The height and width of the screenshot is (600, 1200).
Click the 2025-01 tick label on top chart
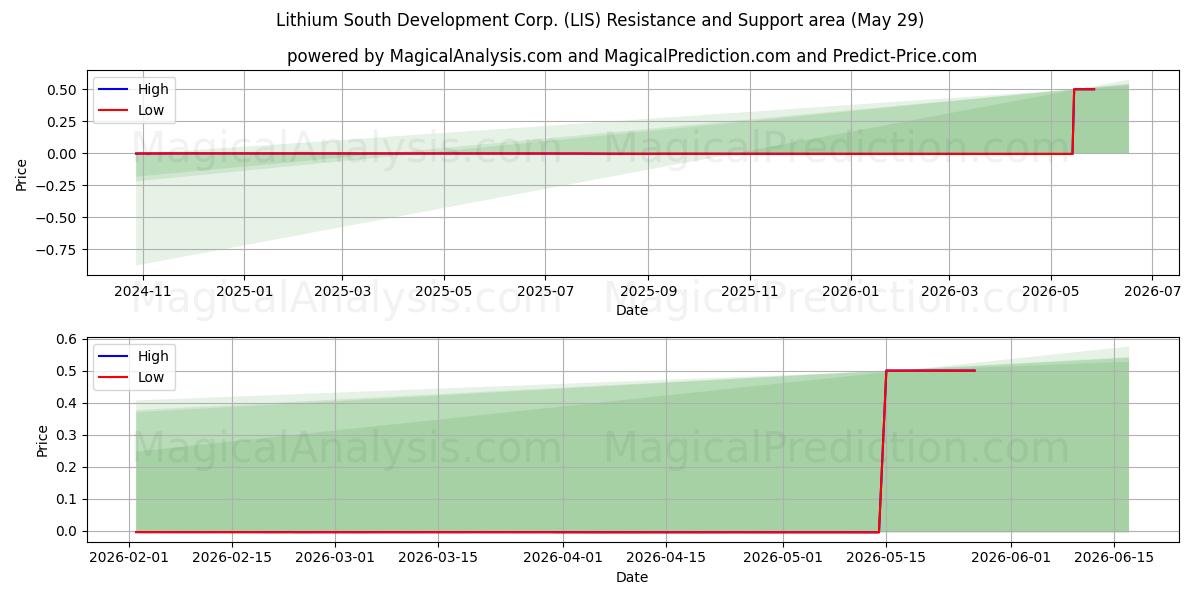tap(245, 291)
